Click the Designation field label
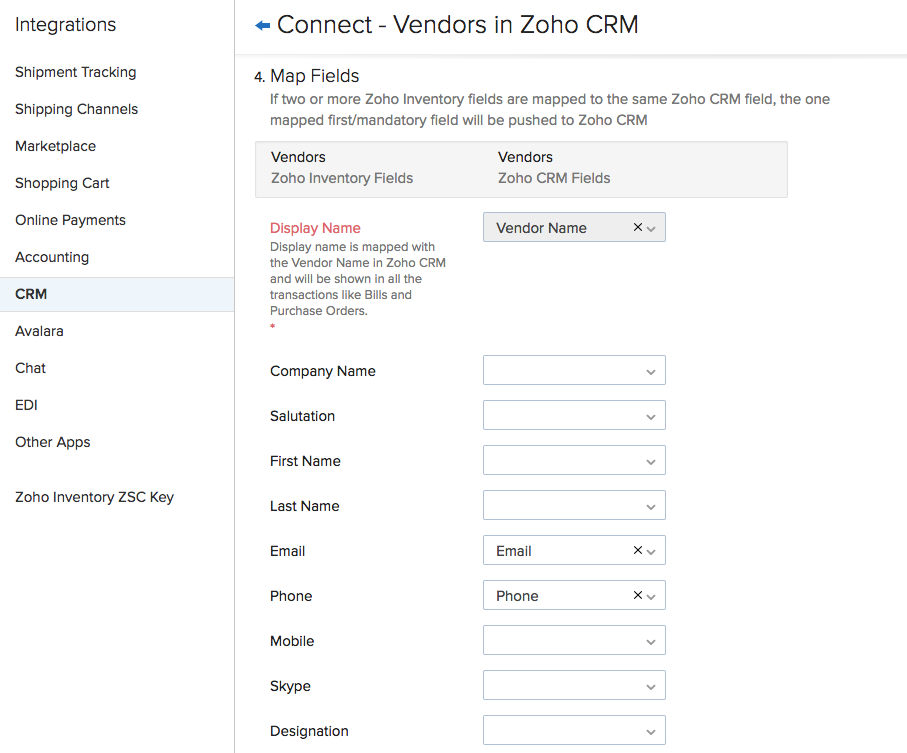The height and width of the screenshot is (753, 907). pos(309,731)
